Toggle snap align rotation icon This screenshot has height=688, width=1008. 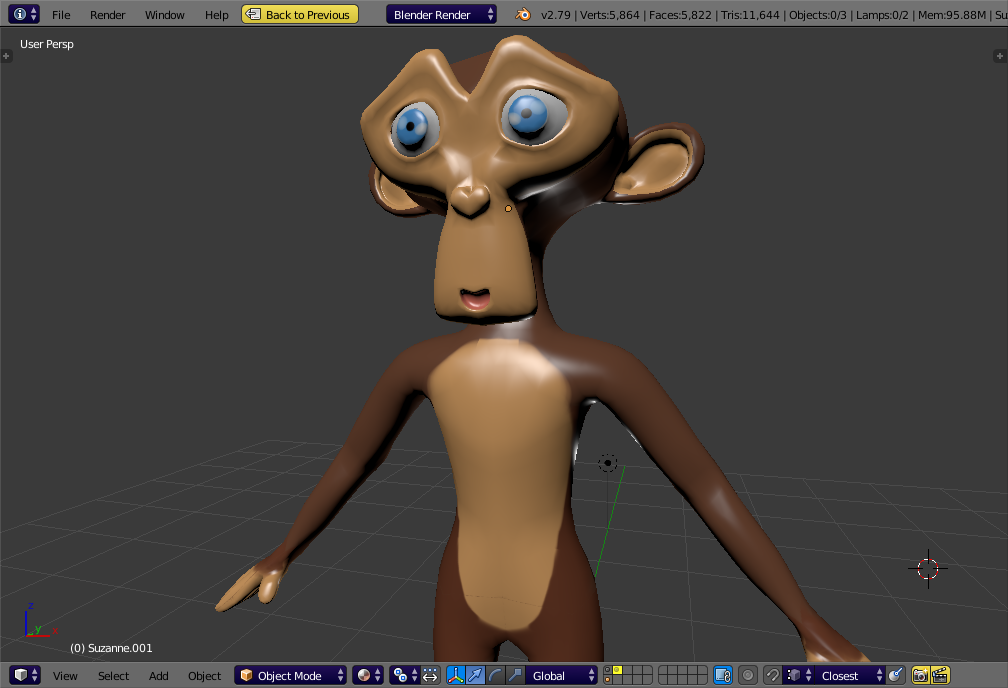point(896,675)
